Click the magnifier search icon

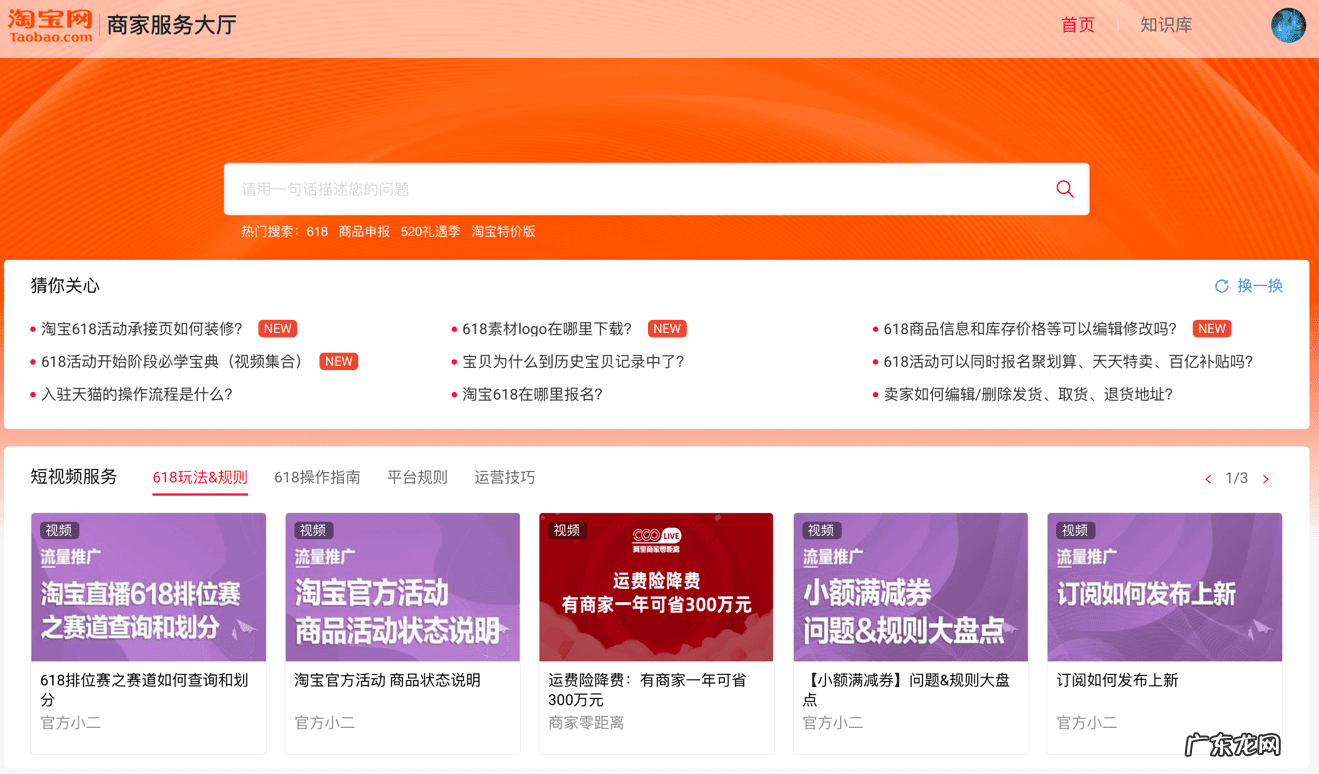pyautogui.click(x=1065, y=189)
